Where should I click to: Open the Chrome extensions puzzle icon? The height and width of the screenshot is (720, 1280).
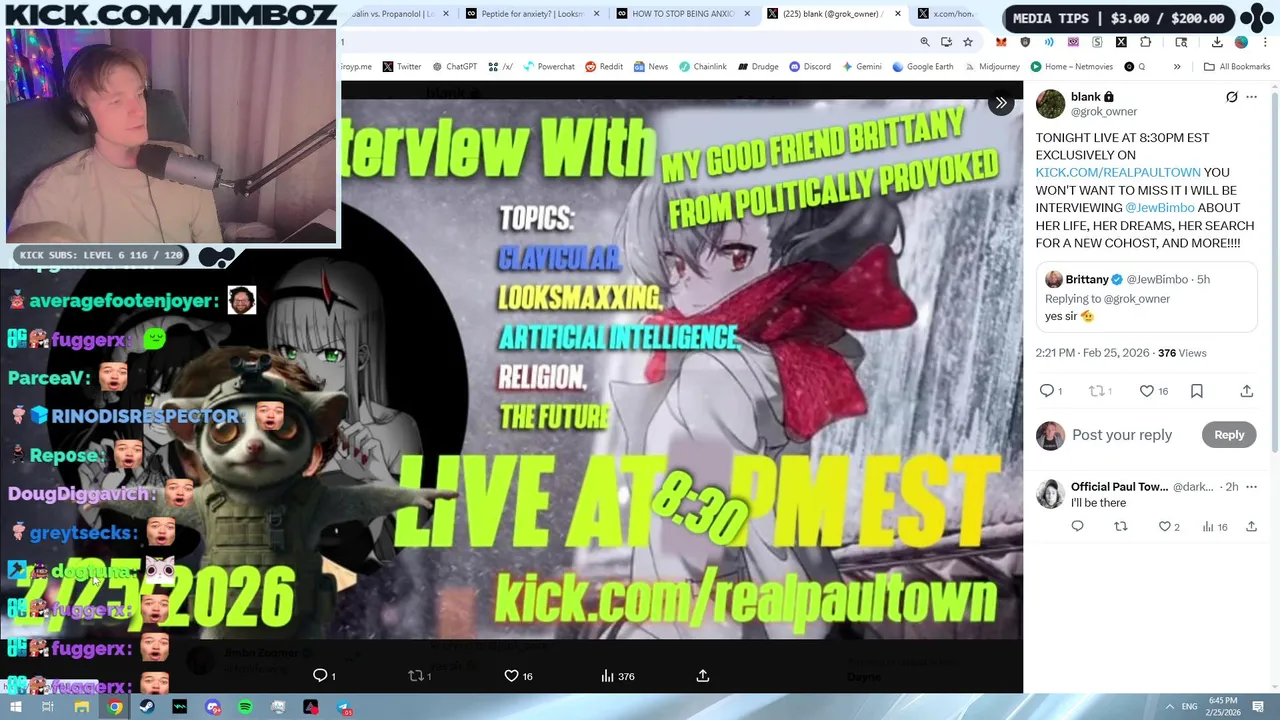[x=1146, y=42]
